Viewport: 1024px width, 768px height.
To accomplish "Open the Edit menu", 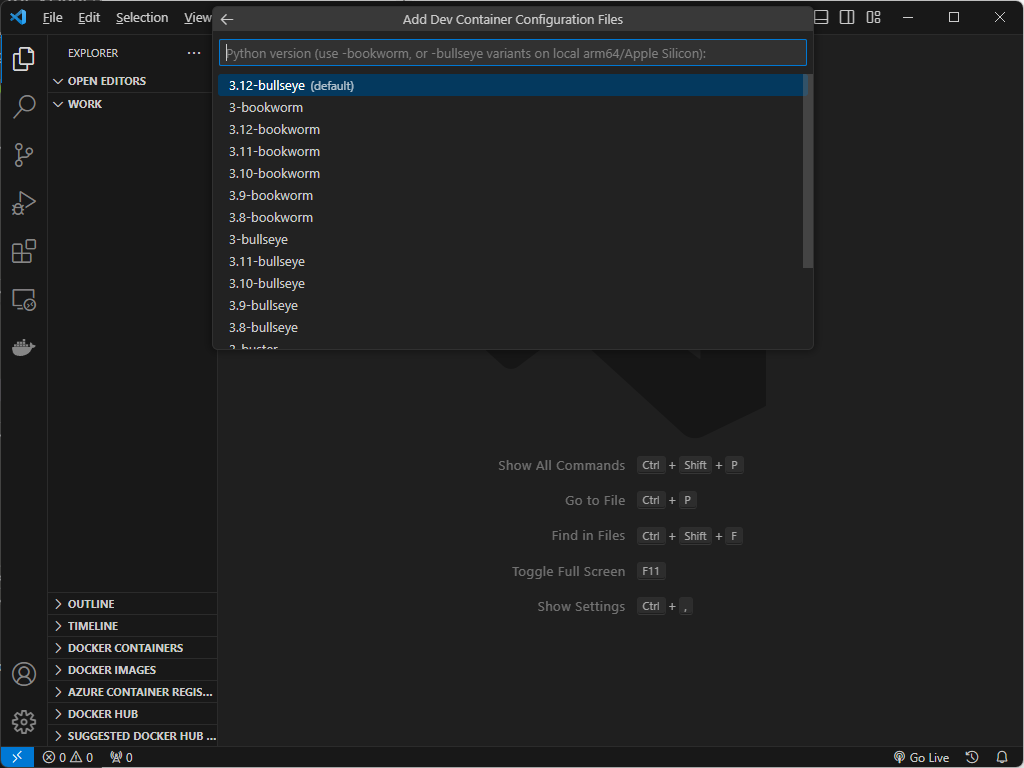I will [89, 18].
